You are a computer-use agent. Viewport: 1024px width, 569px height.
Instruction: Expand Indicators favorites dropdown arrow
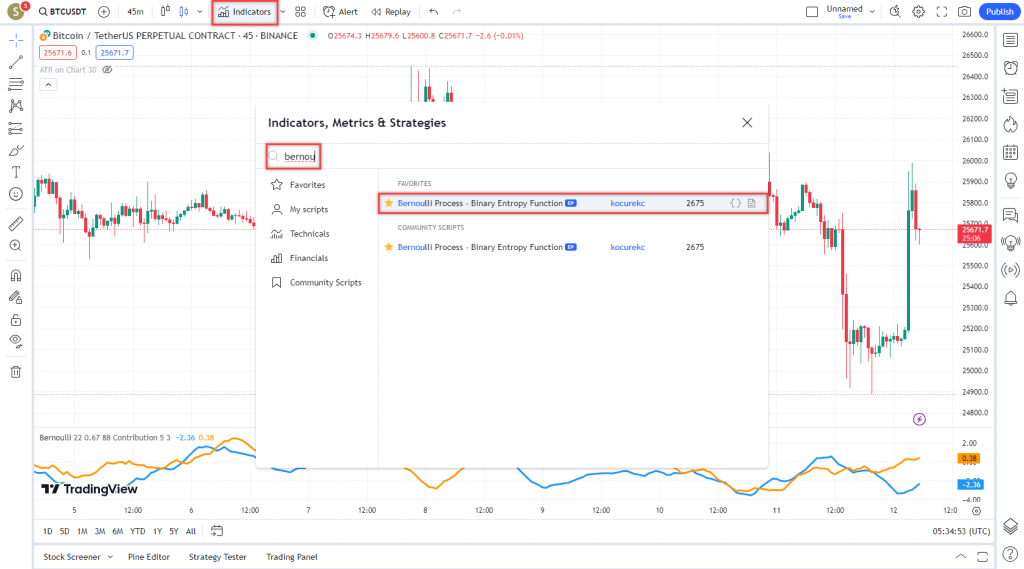tap(283, 12)
